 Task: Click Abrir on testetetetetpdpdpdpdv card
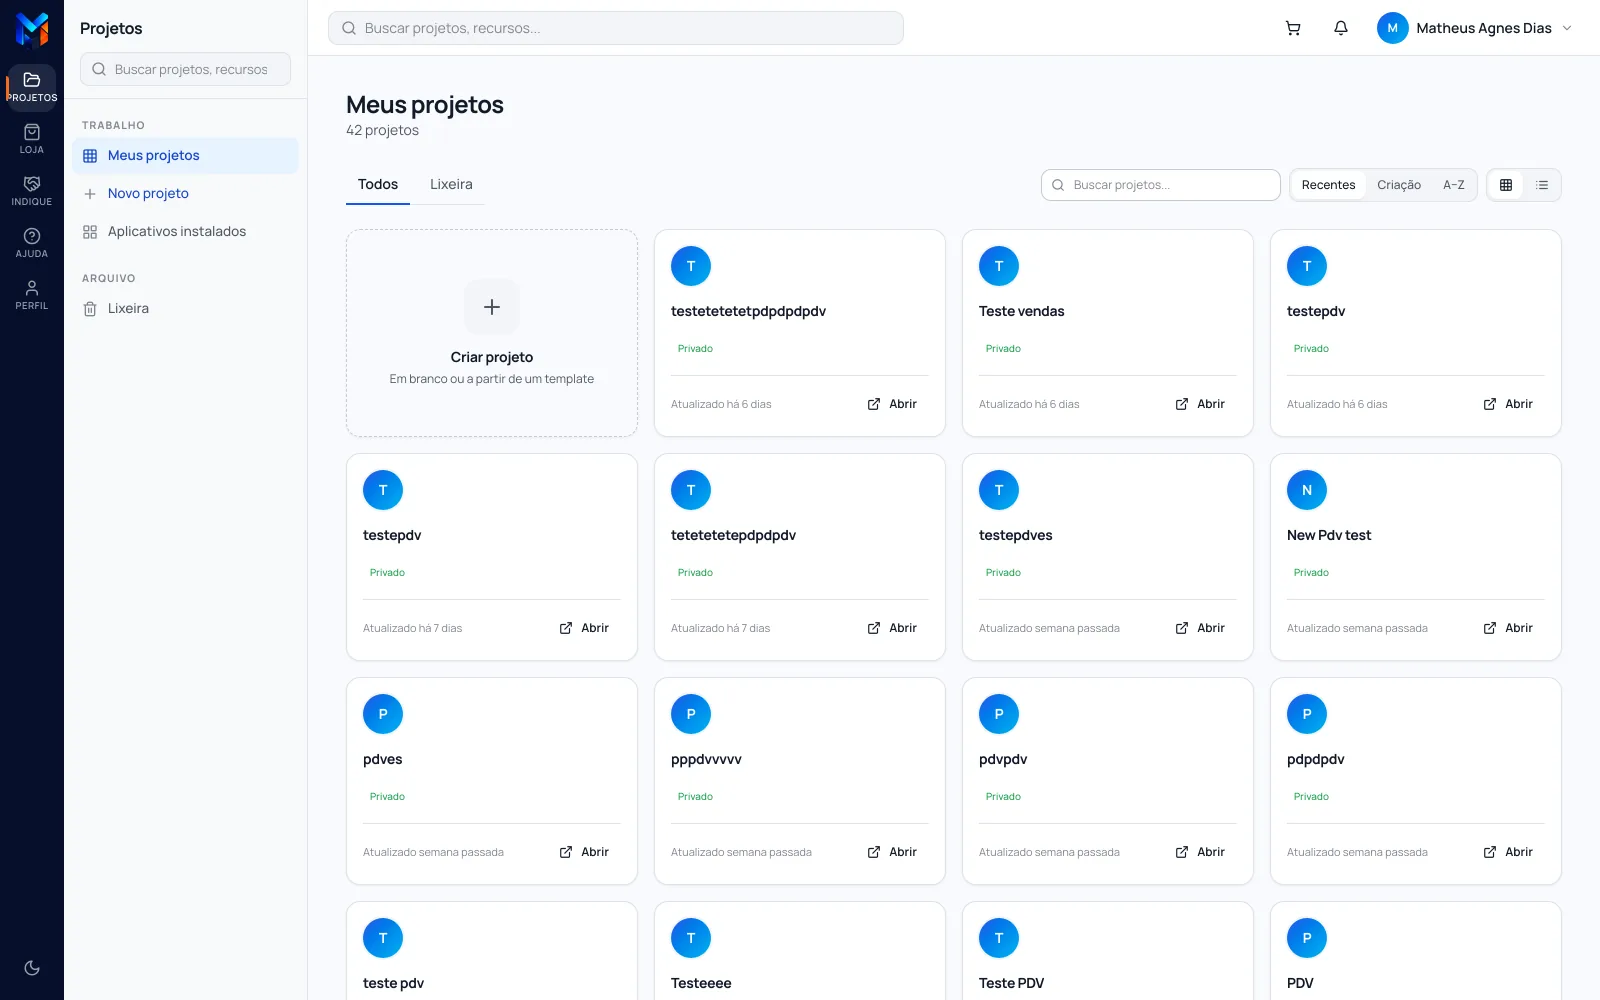point(892,404)
